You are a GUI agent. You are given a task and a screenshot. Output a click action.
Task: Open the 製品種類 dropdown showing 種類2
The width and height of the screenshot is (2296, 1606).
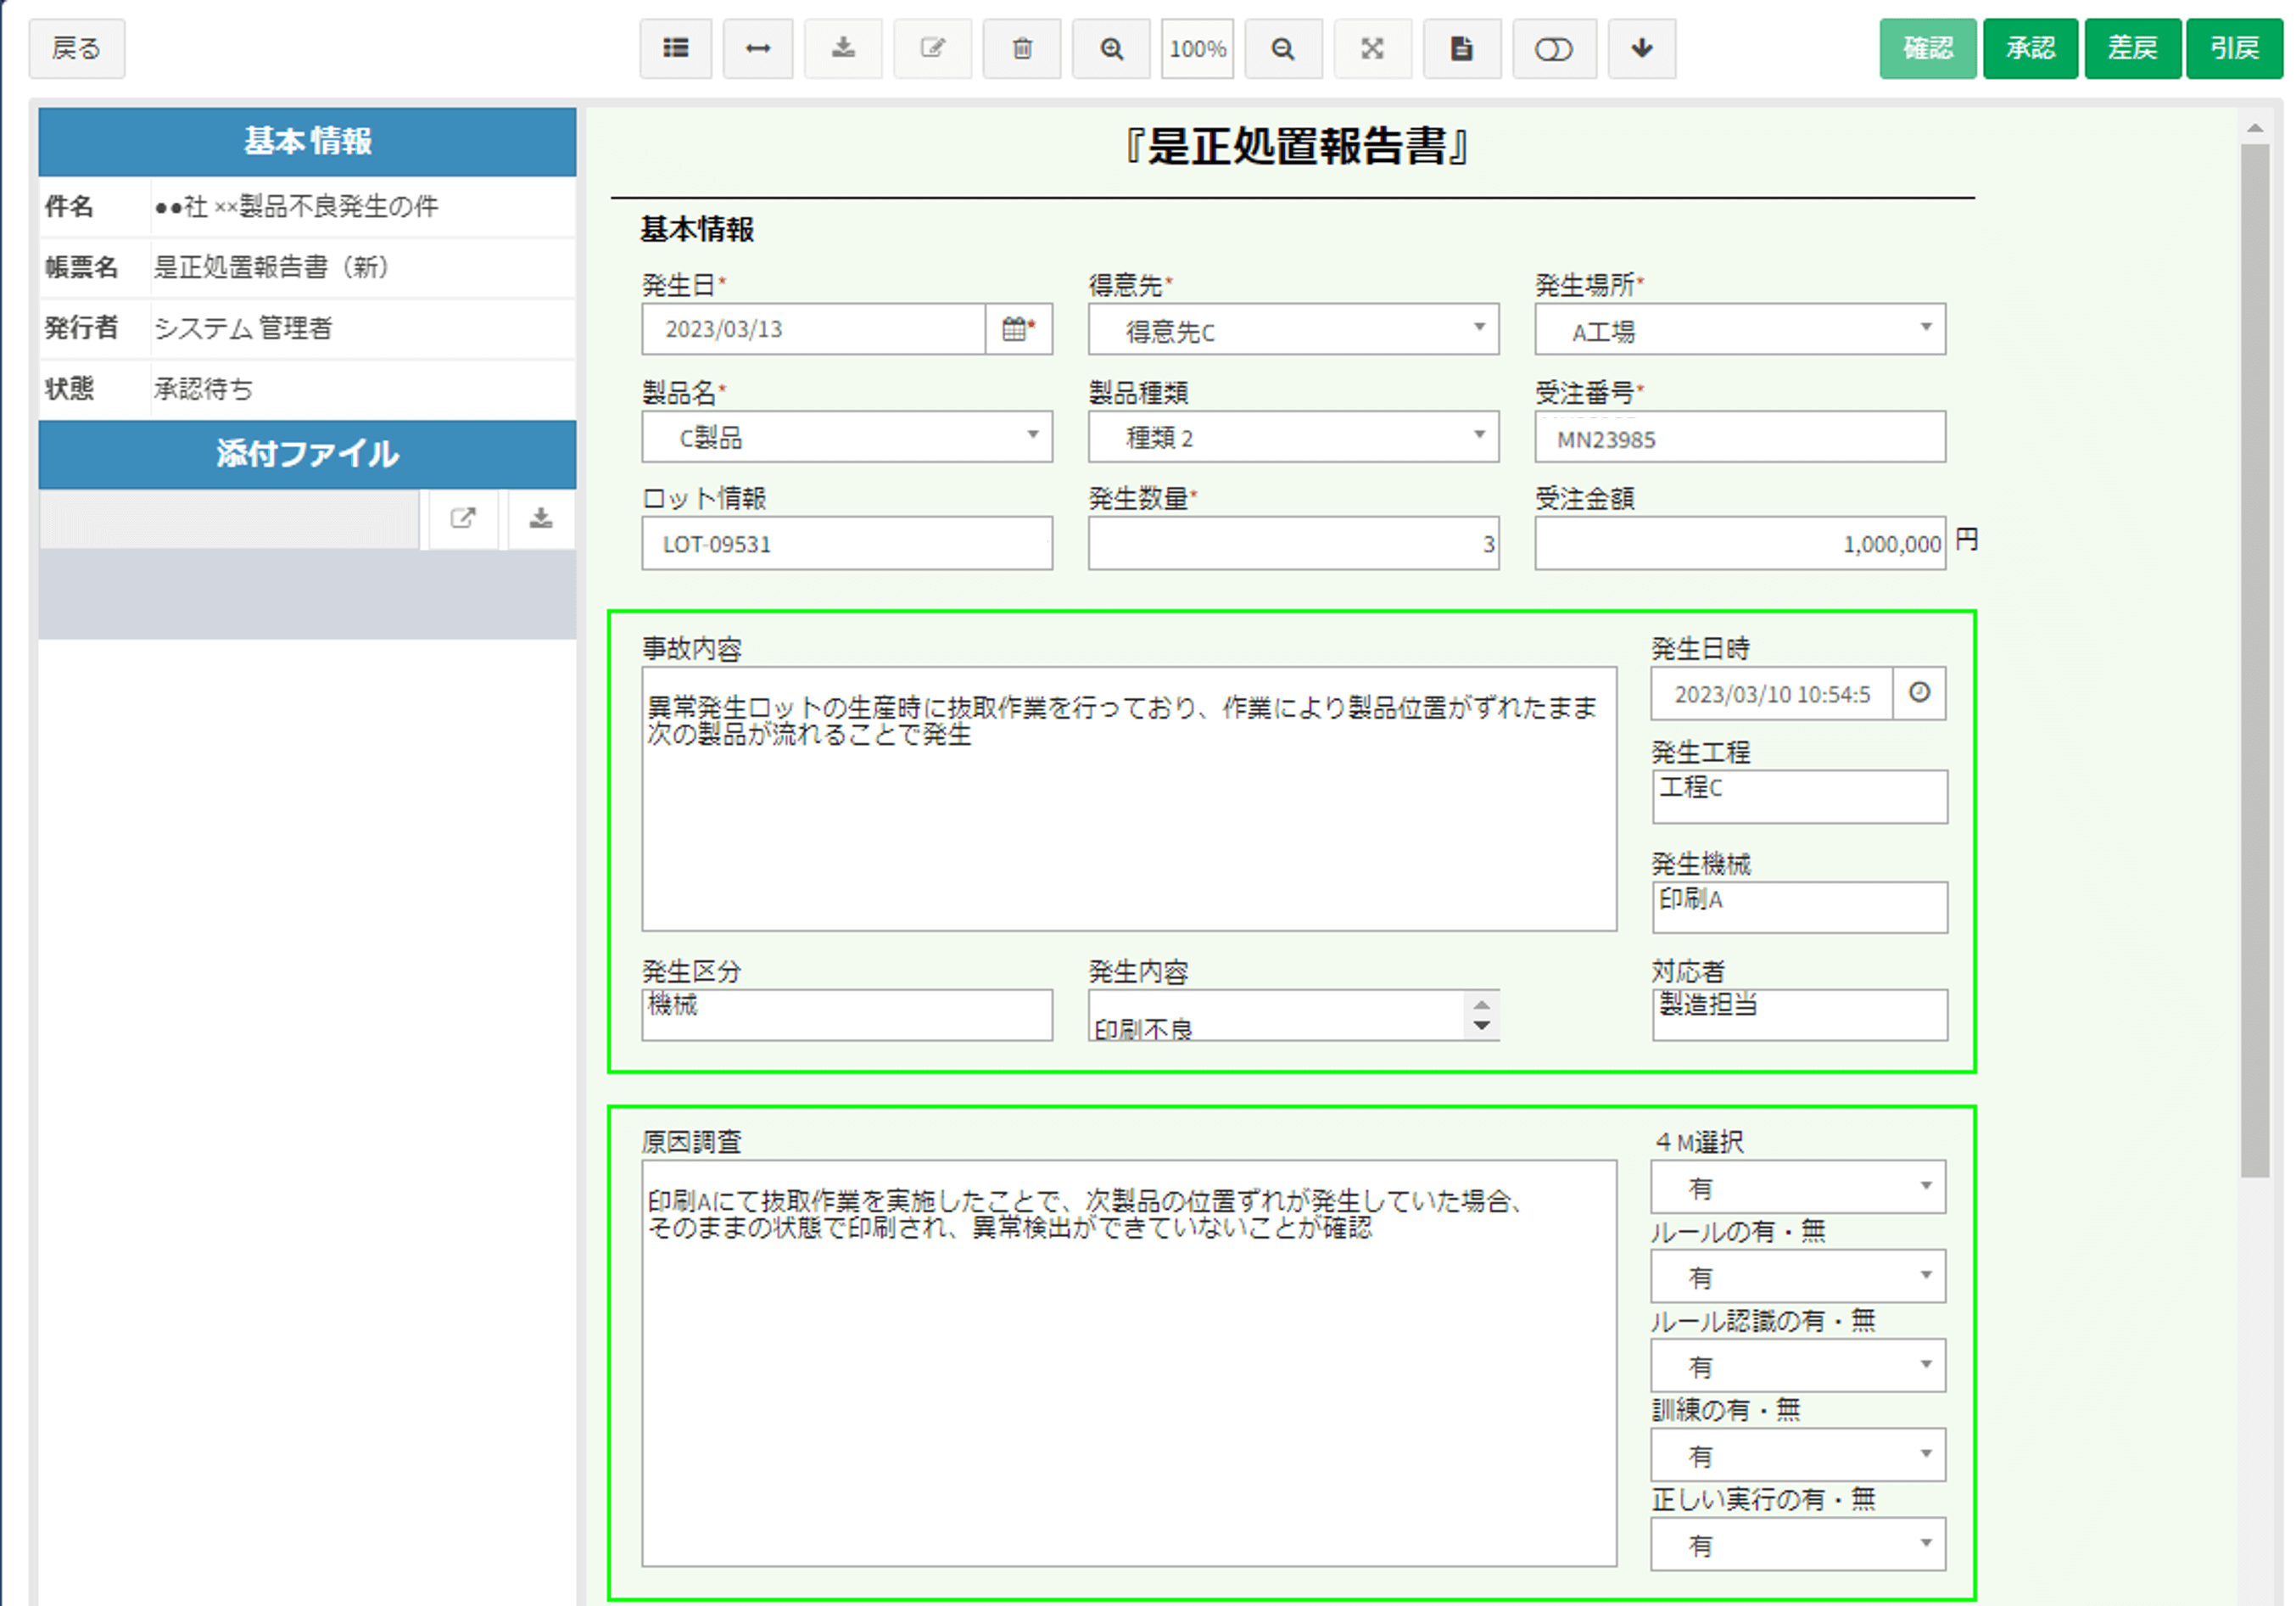pyautogui.click(x=1294, y=436)
